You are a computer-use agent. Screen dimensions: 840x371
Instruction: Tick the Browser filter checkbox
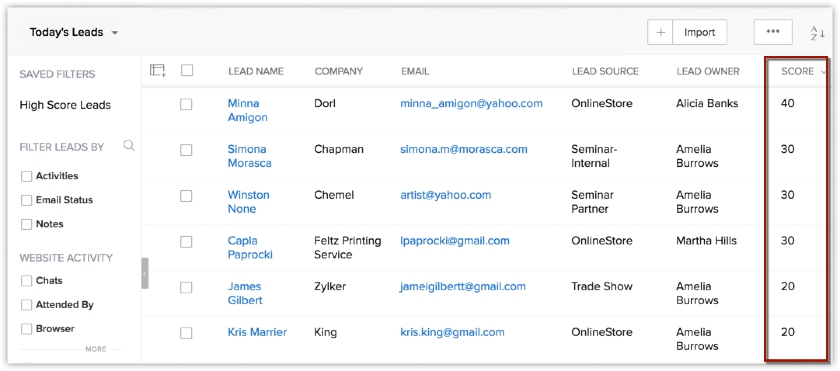[26, 329]
